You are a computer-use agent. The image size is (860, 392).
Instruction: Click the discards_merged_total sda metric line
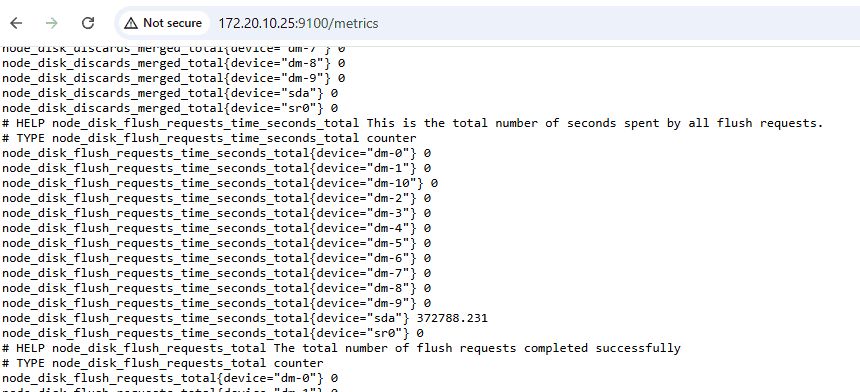[169, 93]
